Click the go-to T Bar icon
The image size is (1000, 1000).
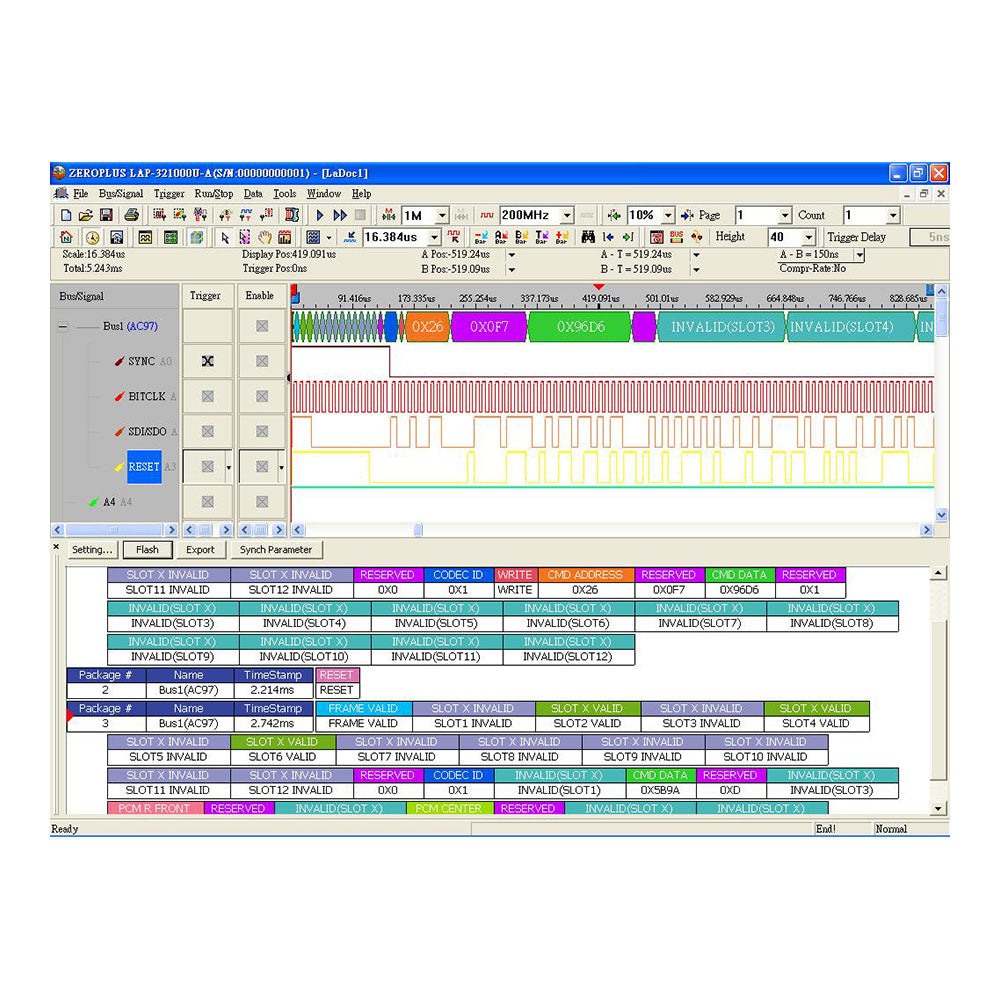(x=541, y=237)
